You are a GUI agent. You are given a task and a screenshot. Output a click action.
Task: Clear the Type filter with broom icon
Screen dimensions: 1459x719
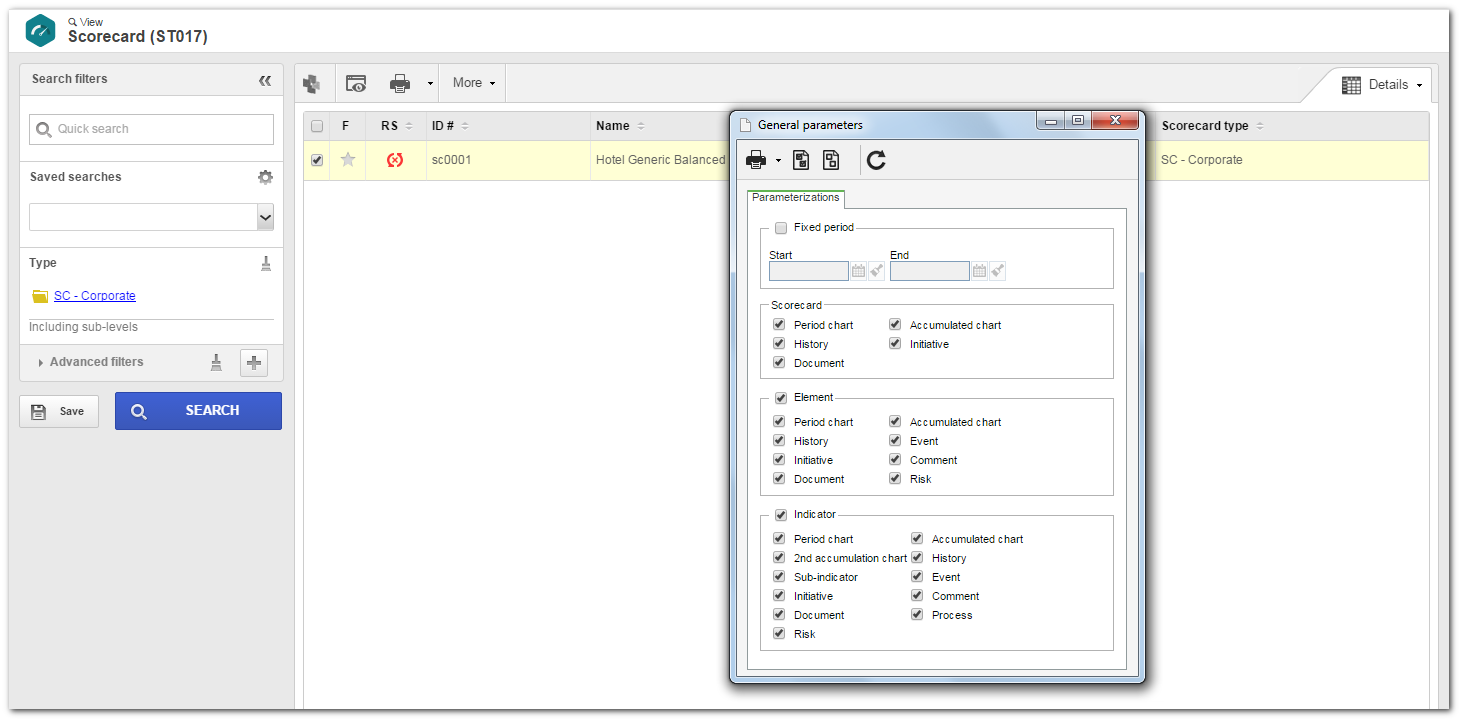tap(266, 263)
